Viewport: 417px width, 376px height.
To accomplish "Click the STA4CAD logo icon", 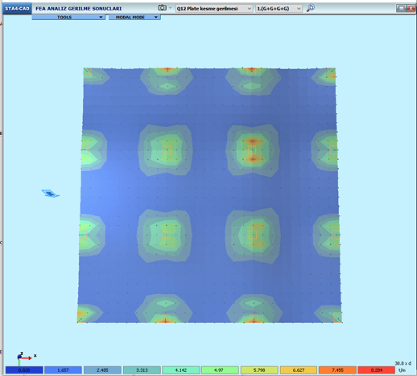I will click(x=17, y=9).
